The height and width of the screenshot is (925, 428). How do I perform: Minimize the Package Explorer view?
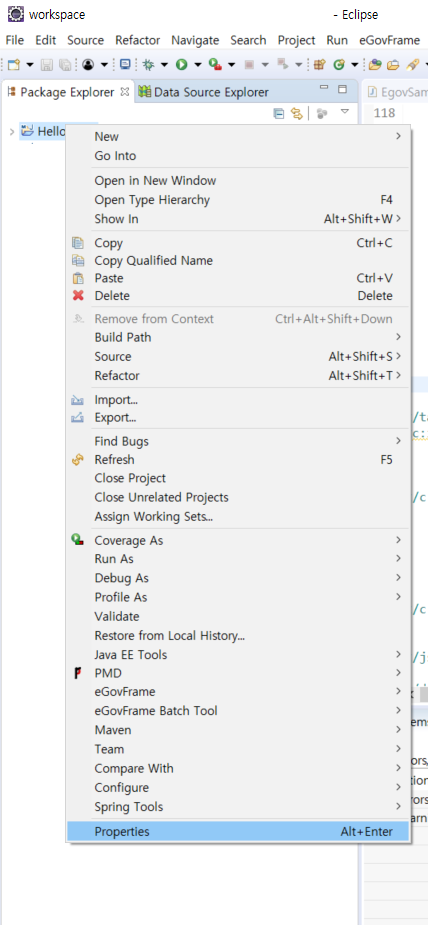pyautogui.click(x=324, y=88)
